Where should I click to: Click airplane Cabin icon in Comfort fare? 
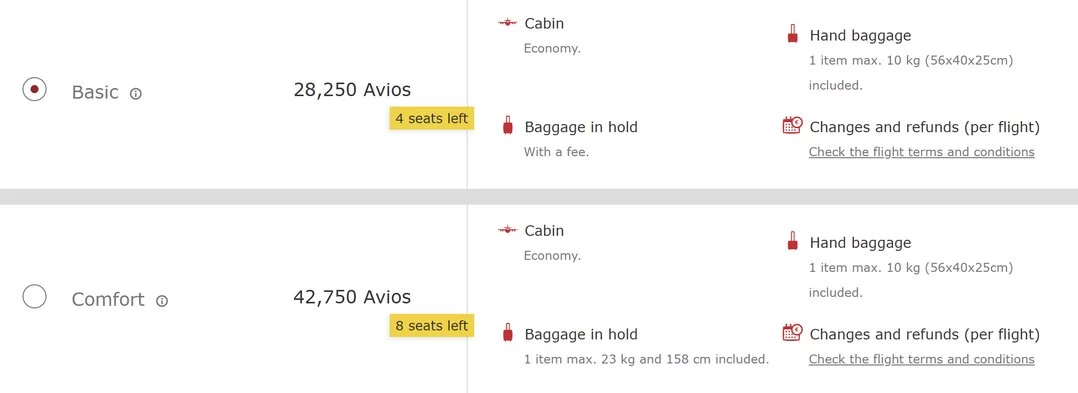[x=507, y=229]
